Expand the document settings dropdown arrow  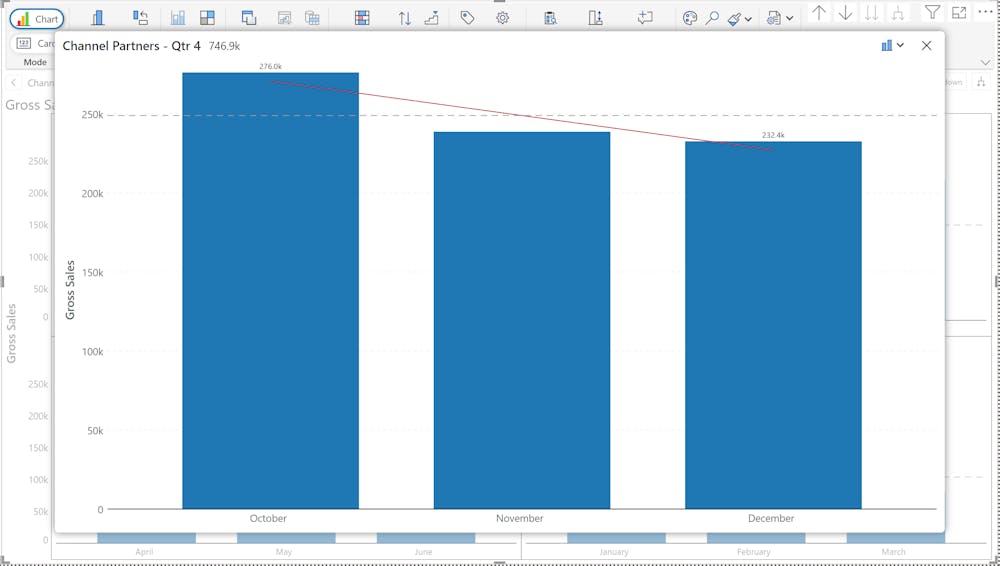pyautogui.click(x=790, y=19)
